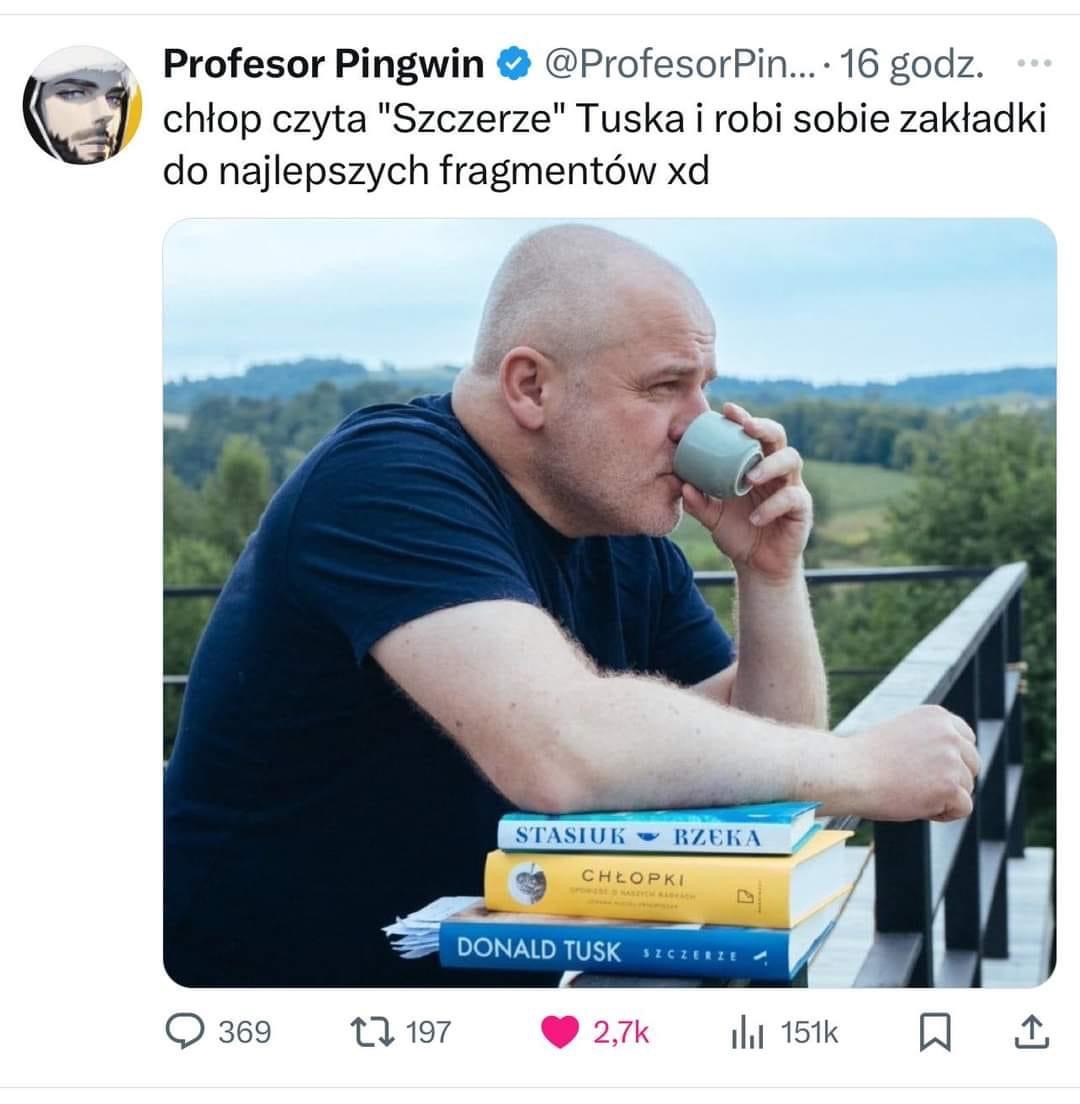Click the blue verified checkmark badge
This screenshot has width=1080, height=1104.
pyautogui.click(x=514, y=64)
